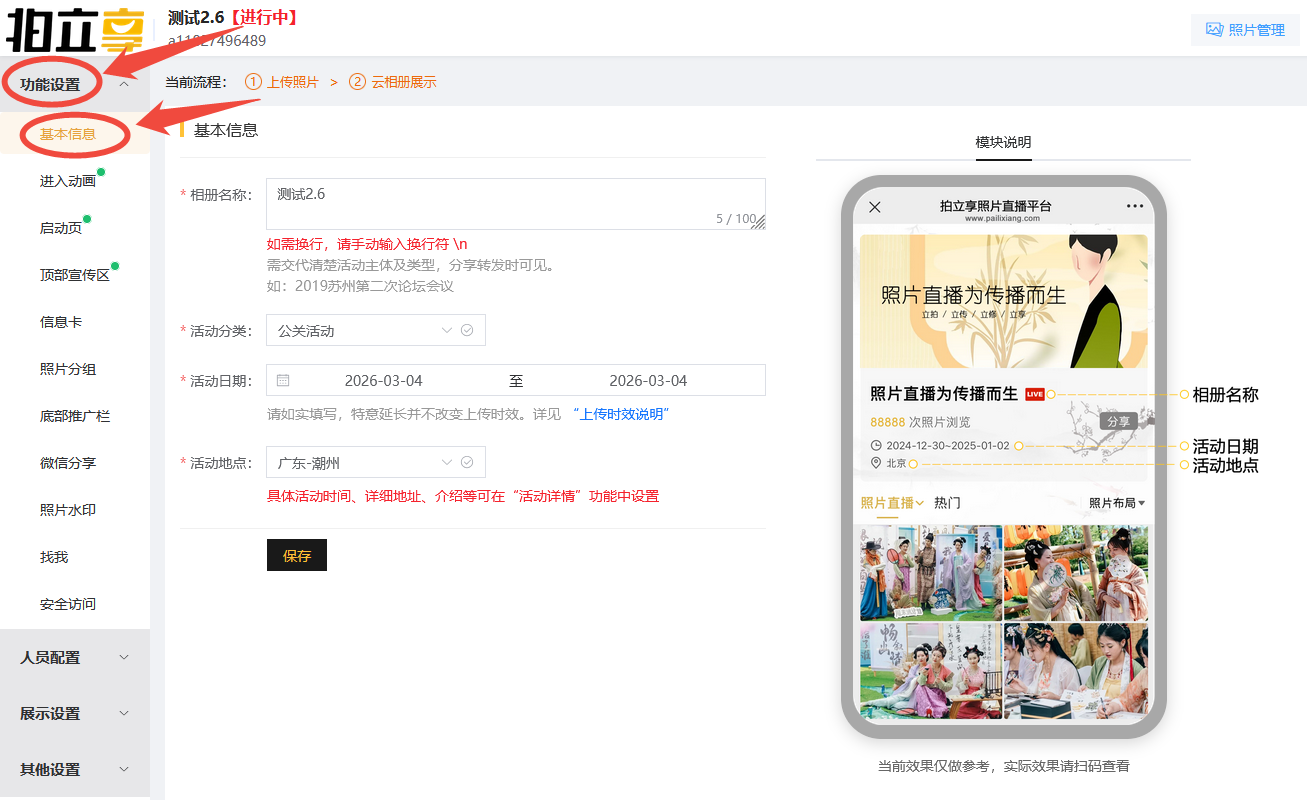Click the red LIVE badge in preview
The width and height of the screenshot is (1307, 800).
point(1034,394)
